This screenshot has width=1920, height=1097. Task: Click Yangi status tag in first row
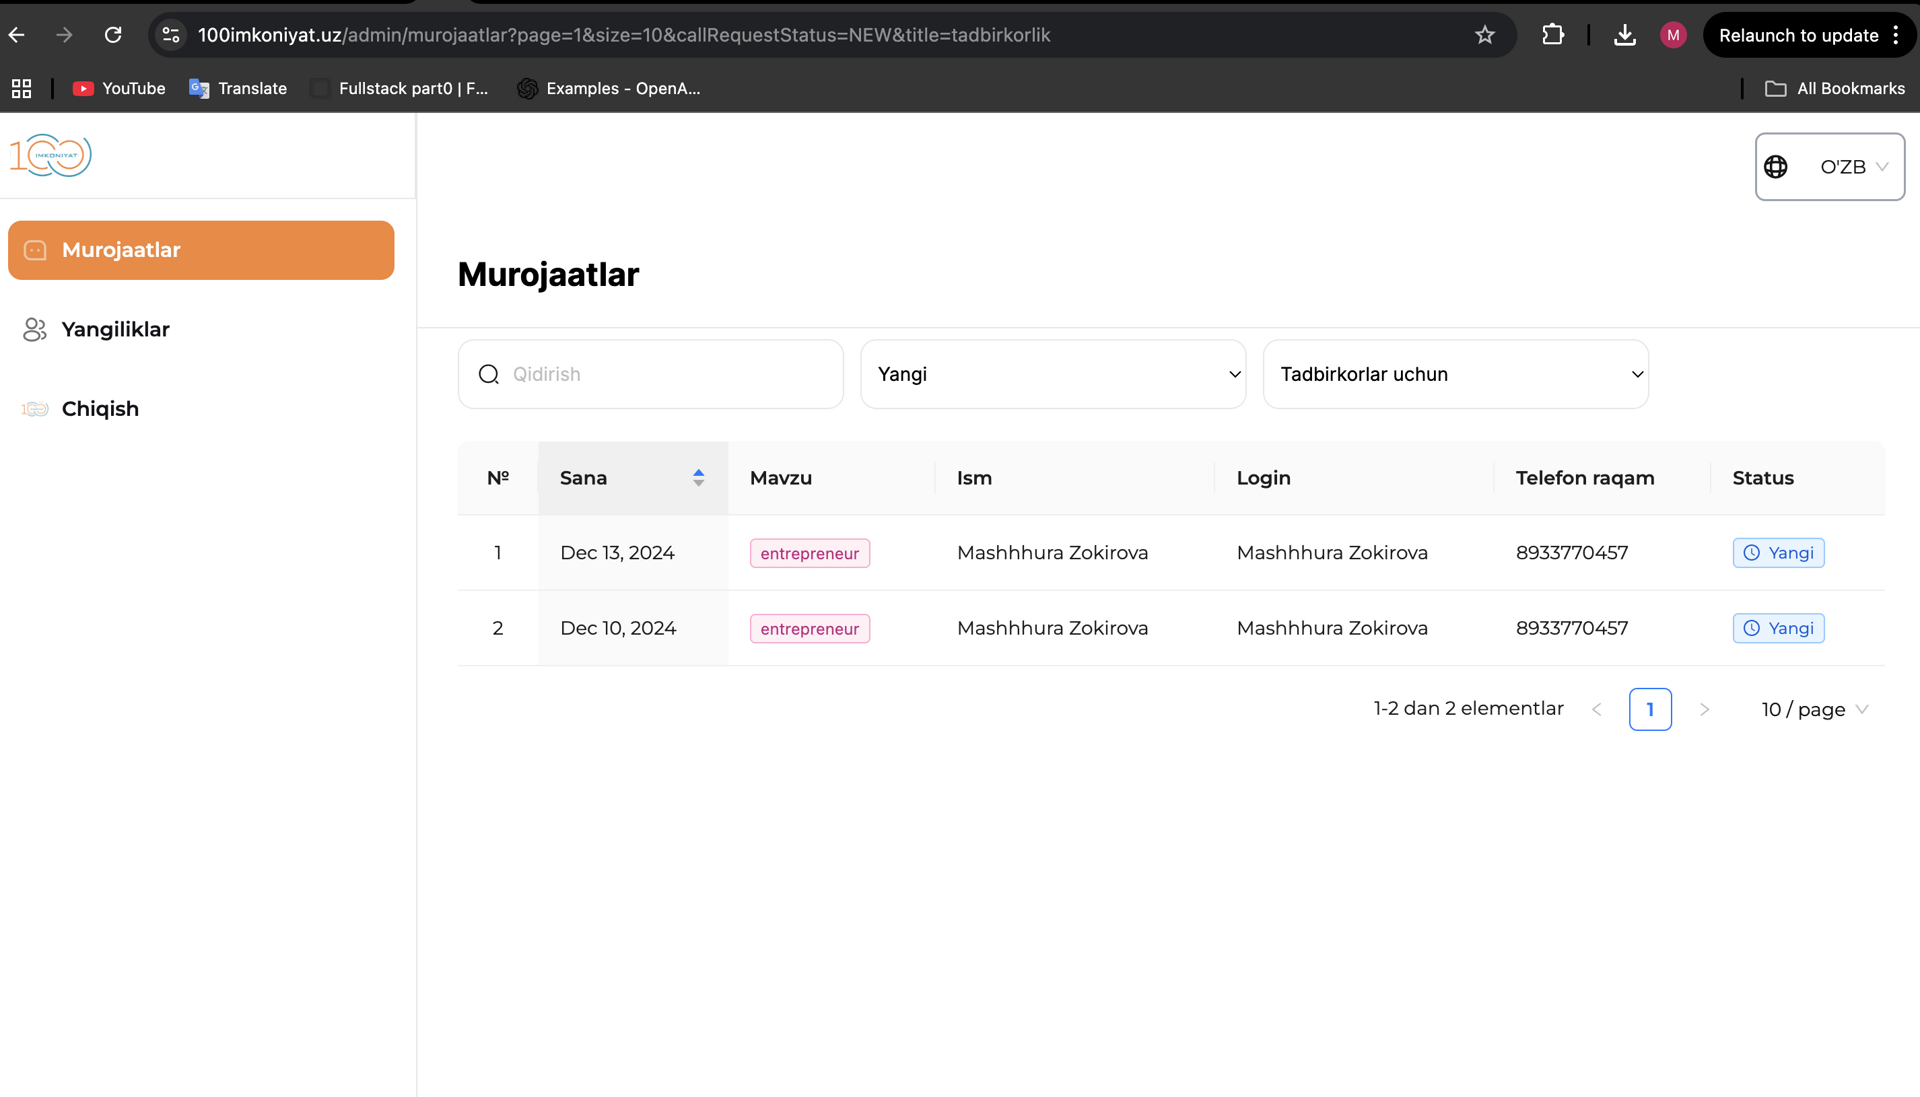pyautogui.click(x=1778, y=553)
